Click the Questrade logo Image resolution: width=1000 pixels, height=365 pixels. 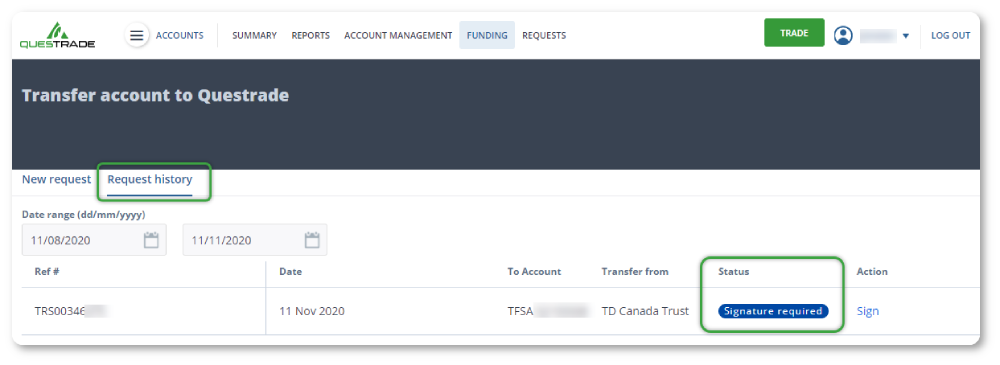(57, 35)
